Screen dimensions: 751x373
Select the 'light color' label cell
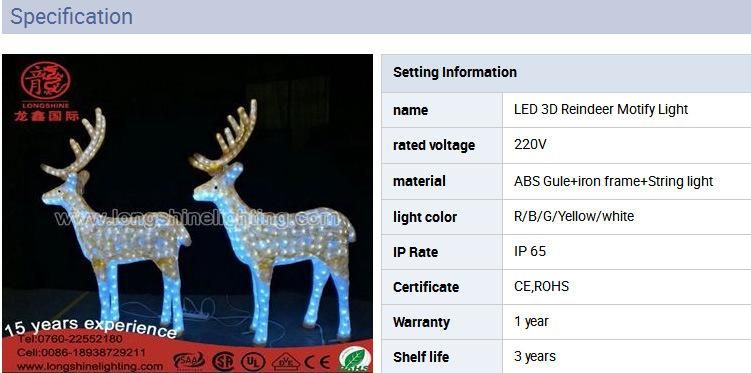(x=442, y=217)
